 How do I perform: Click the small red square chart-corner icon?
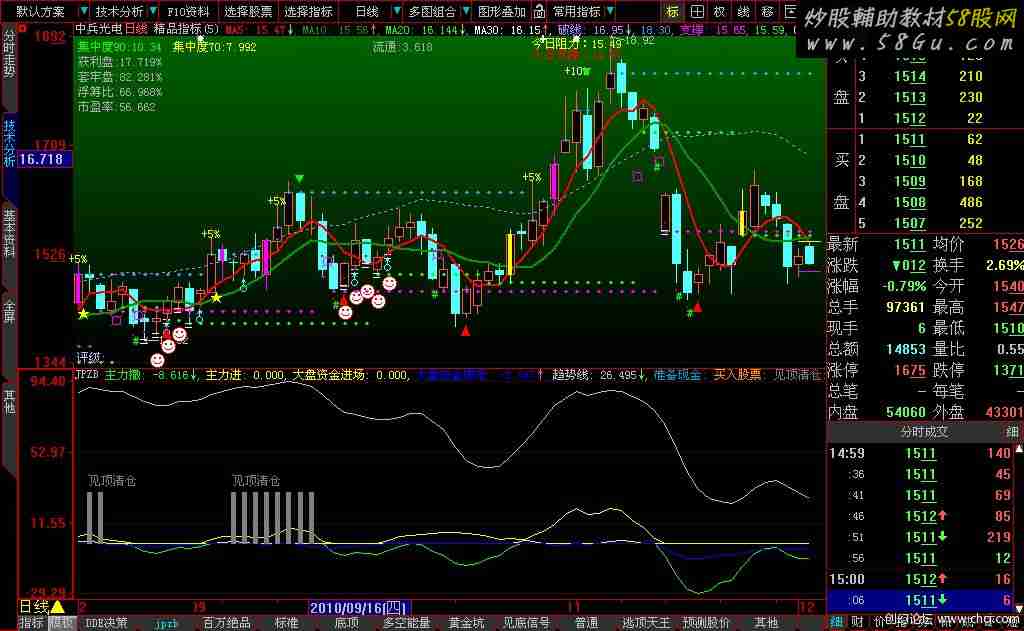click(22, 29)
